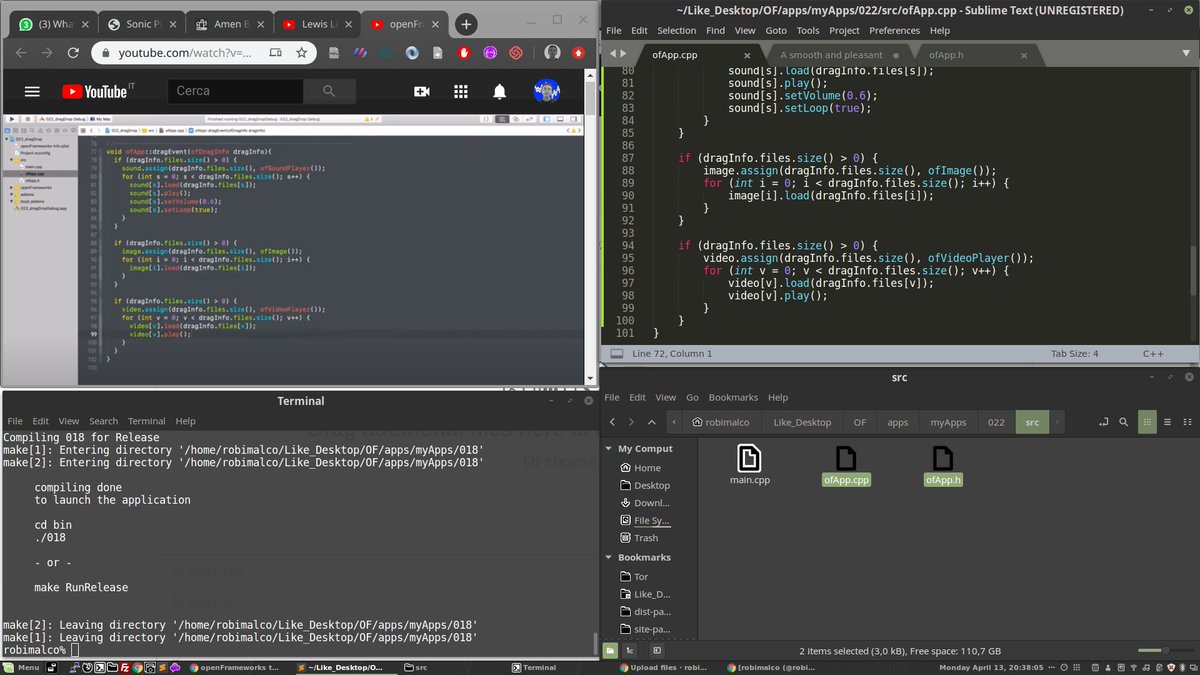Open the Tor bookmark folder
The height and width of the screenshot is (675, 1200).
point(641,577)
